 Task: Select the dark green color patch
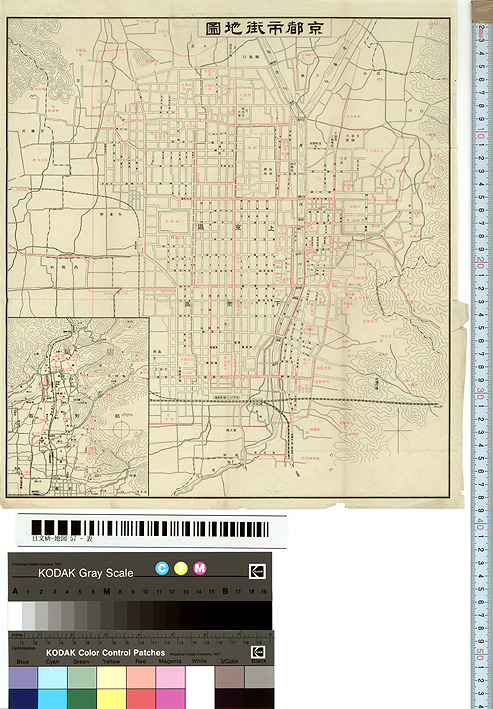(x=82, y=699)
